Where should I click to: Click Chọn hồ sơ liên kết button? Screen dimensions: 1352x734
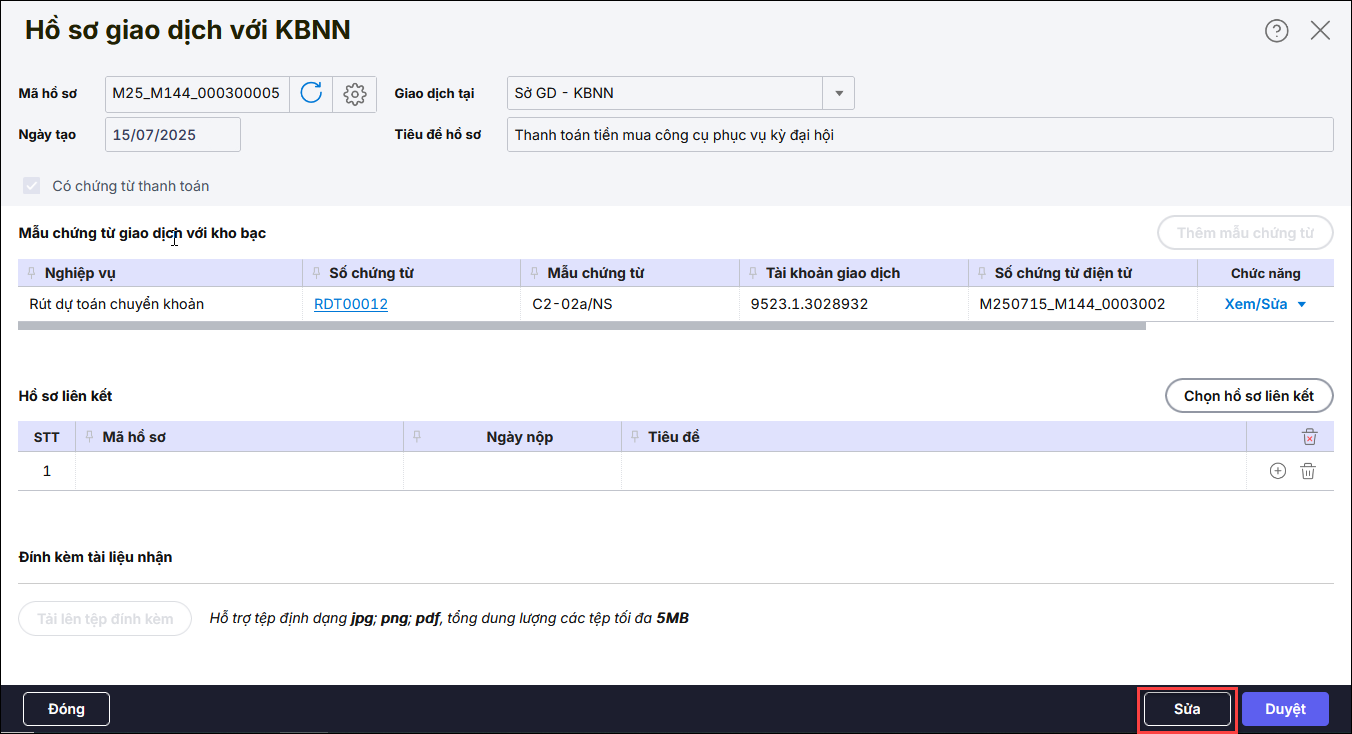(1248, 396)
